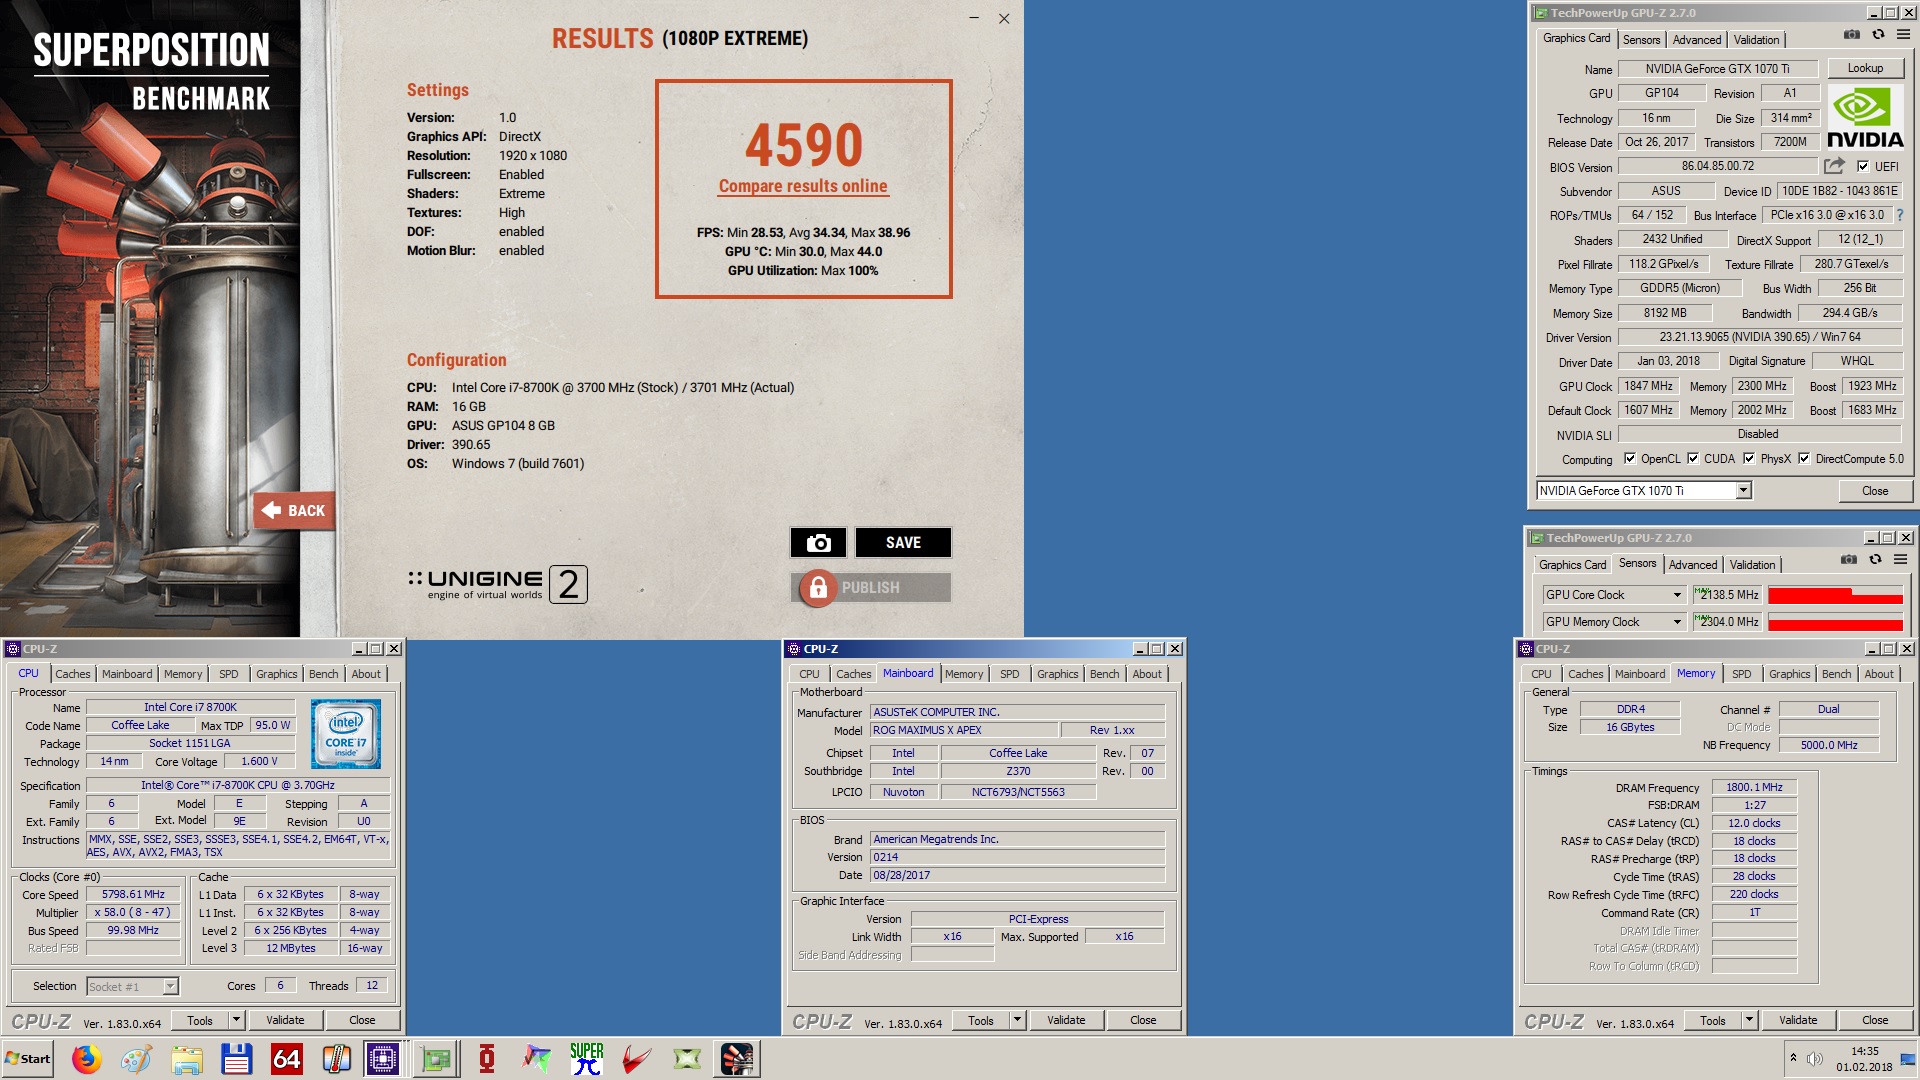1920x1080 pixels.
Task: Click BIOS export arrow icon beside UEFI
Action: tap(1834, 166)
